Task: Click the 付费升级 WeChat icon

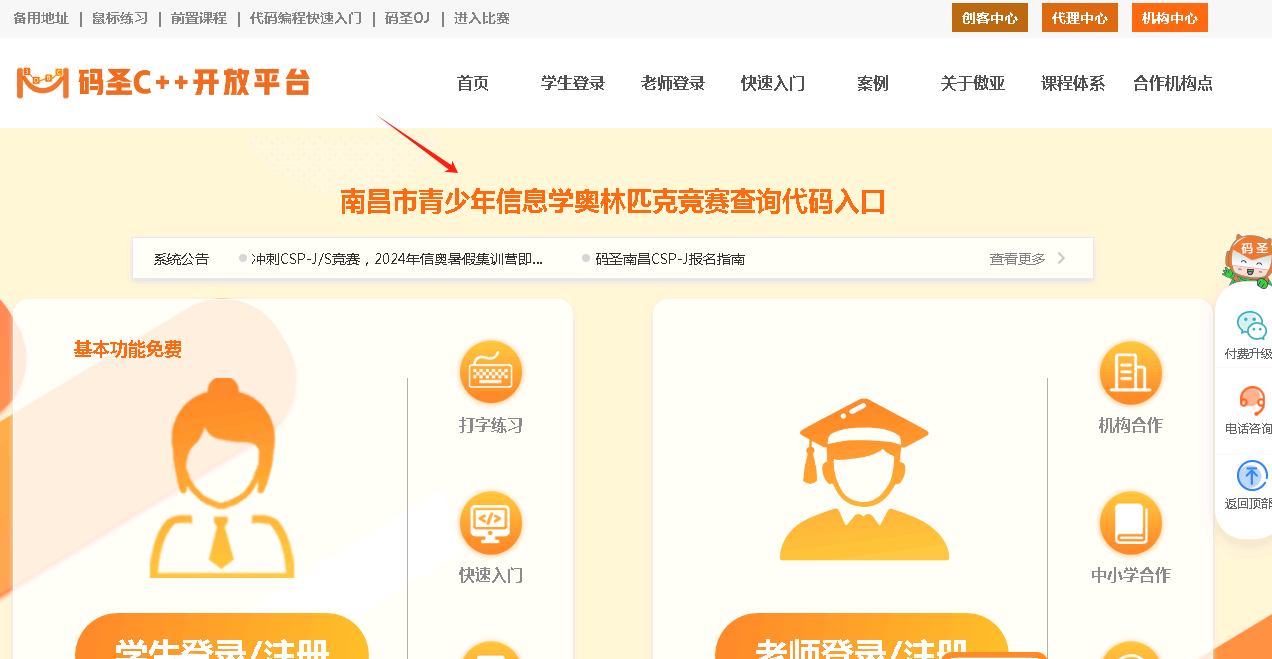Action: pyautogui.click(x=1250, y=326)
